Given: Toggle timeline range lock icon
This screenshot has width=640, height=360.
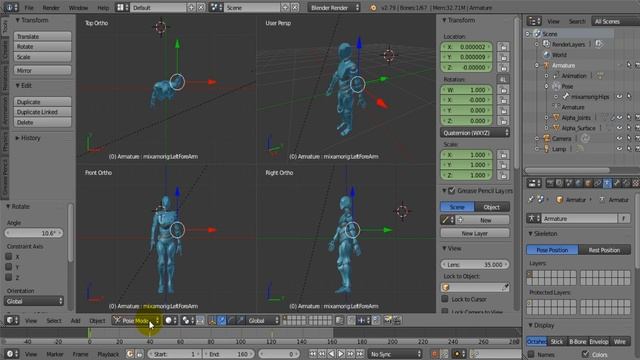Looking at the screenshot, I should pyautogui.click(x=139, y=354).
